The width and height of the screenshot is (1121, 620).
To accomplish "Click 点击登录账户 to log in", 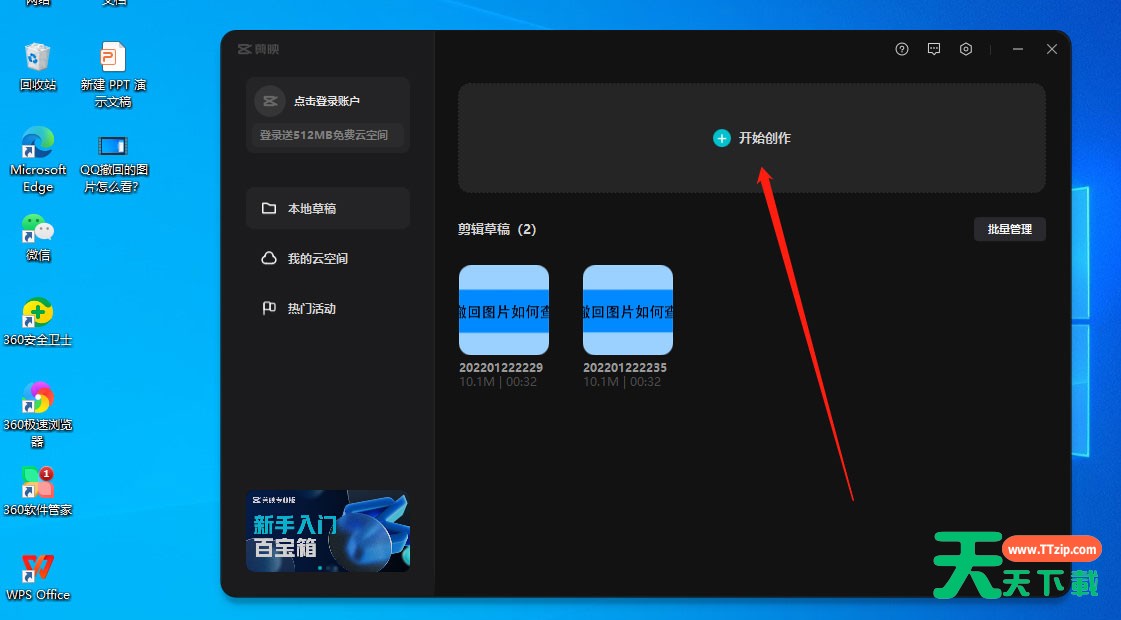I will tap(327, 101).
